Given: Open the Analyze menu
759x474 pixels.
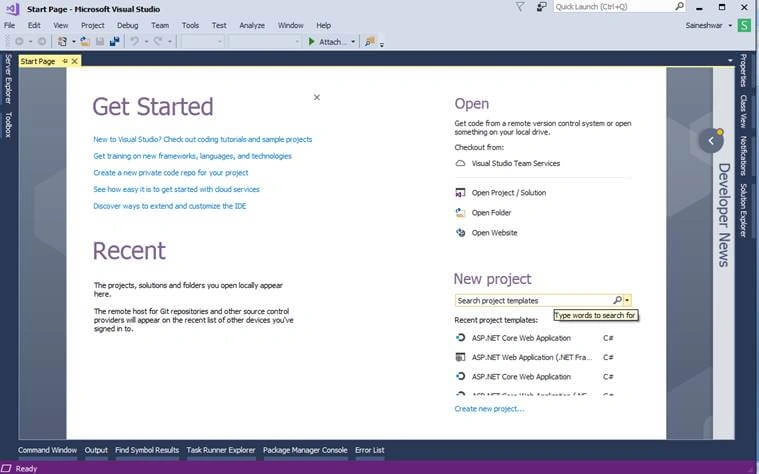Looking at the screenshot, I should (252, 25).
